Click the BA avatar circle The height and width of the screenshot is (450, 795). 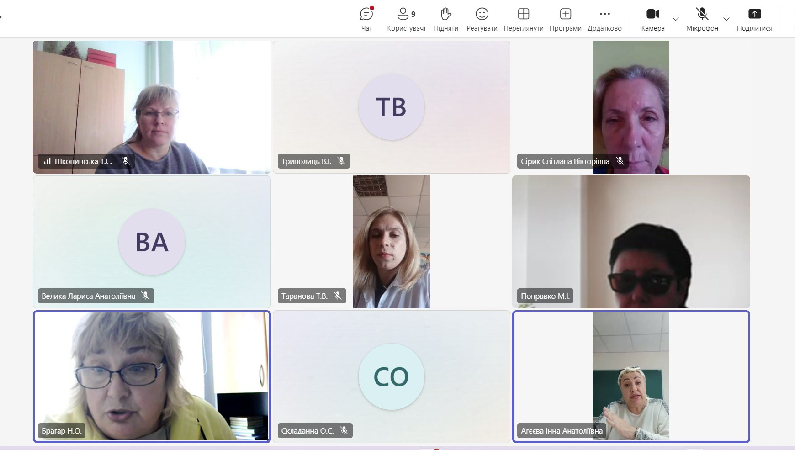click(152, 242)
